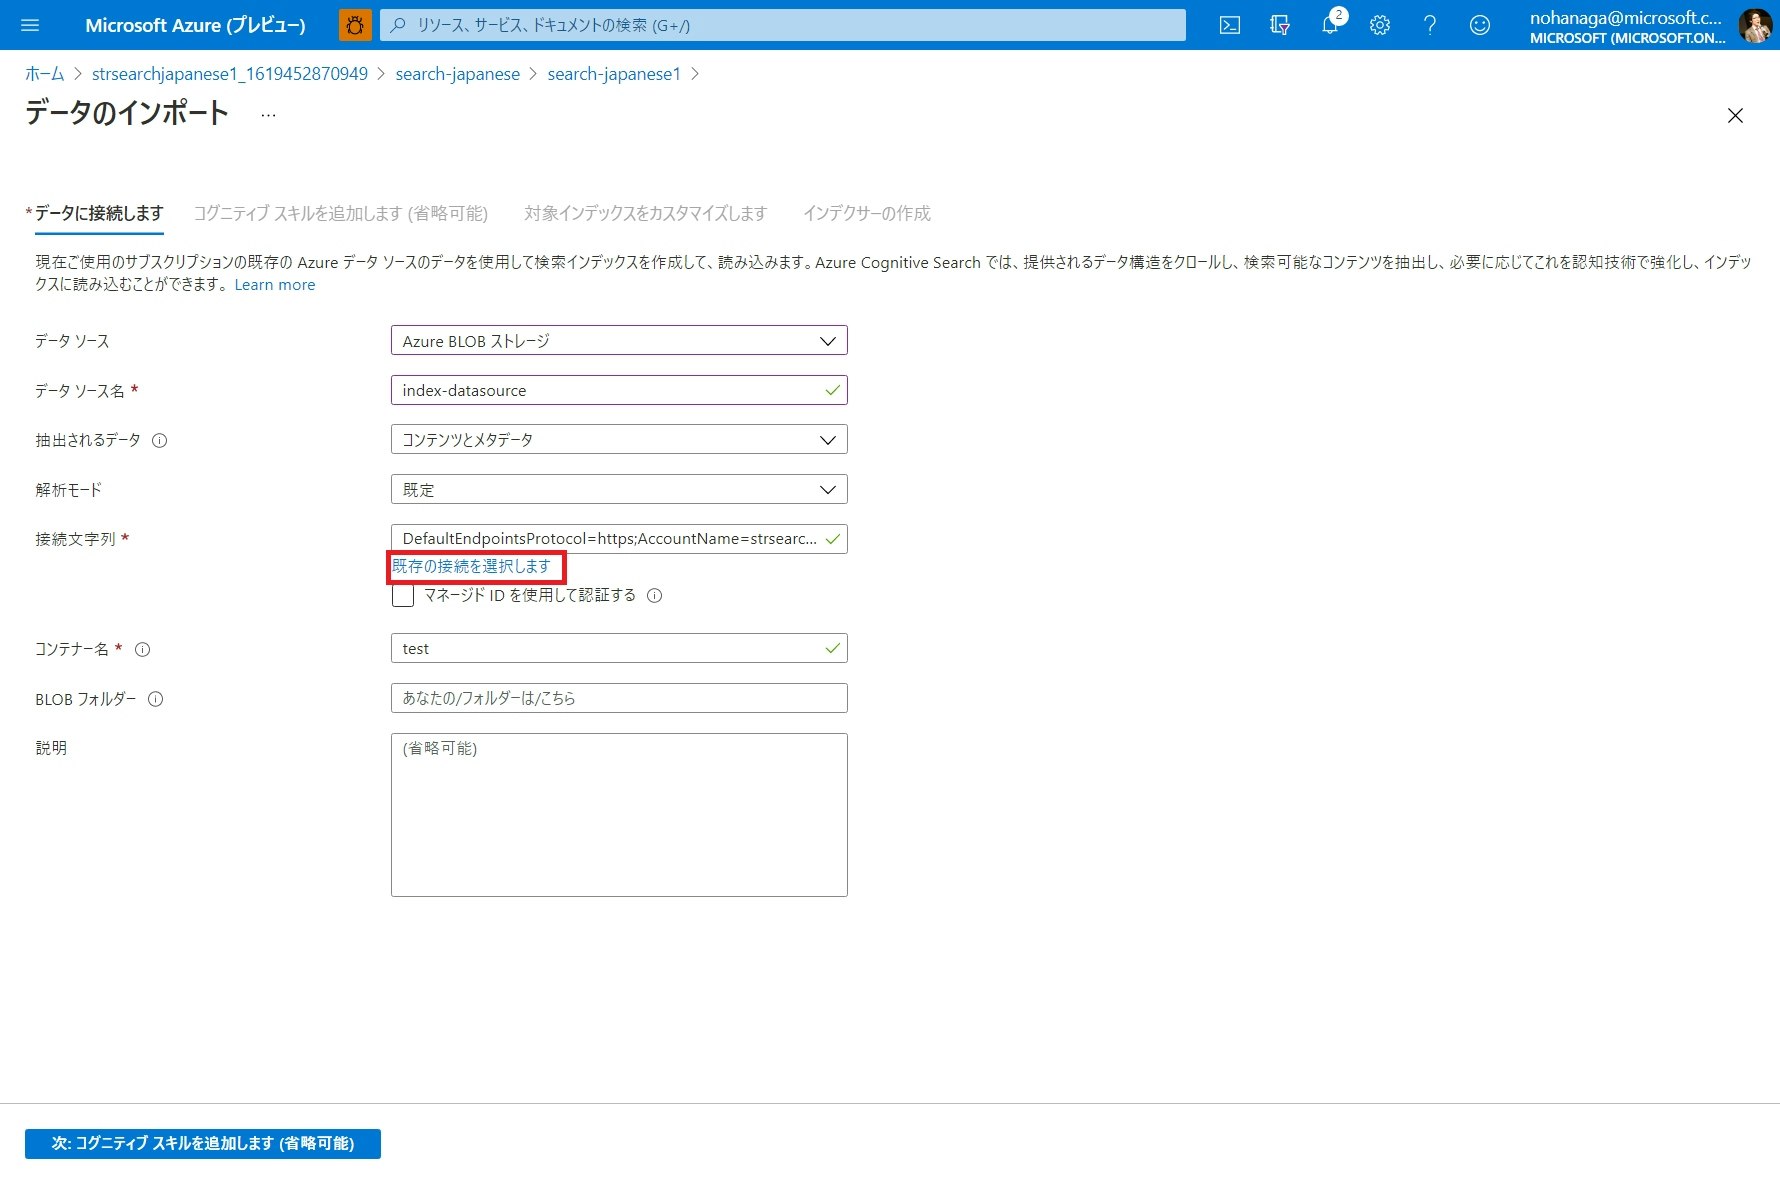The height and width of the screenshot is (1183, 1780).
Task: Click the 接続文字列 input field
Action: [619, 539]
